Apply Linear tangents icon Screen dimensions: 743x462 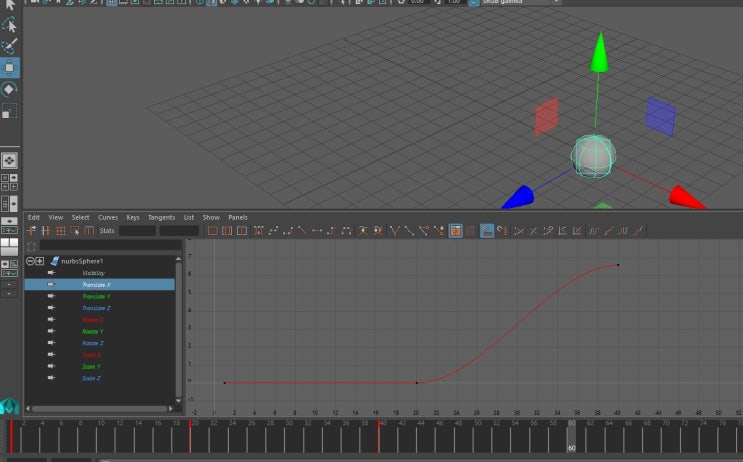coord(302,231)
